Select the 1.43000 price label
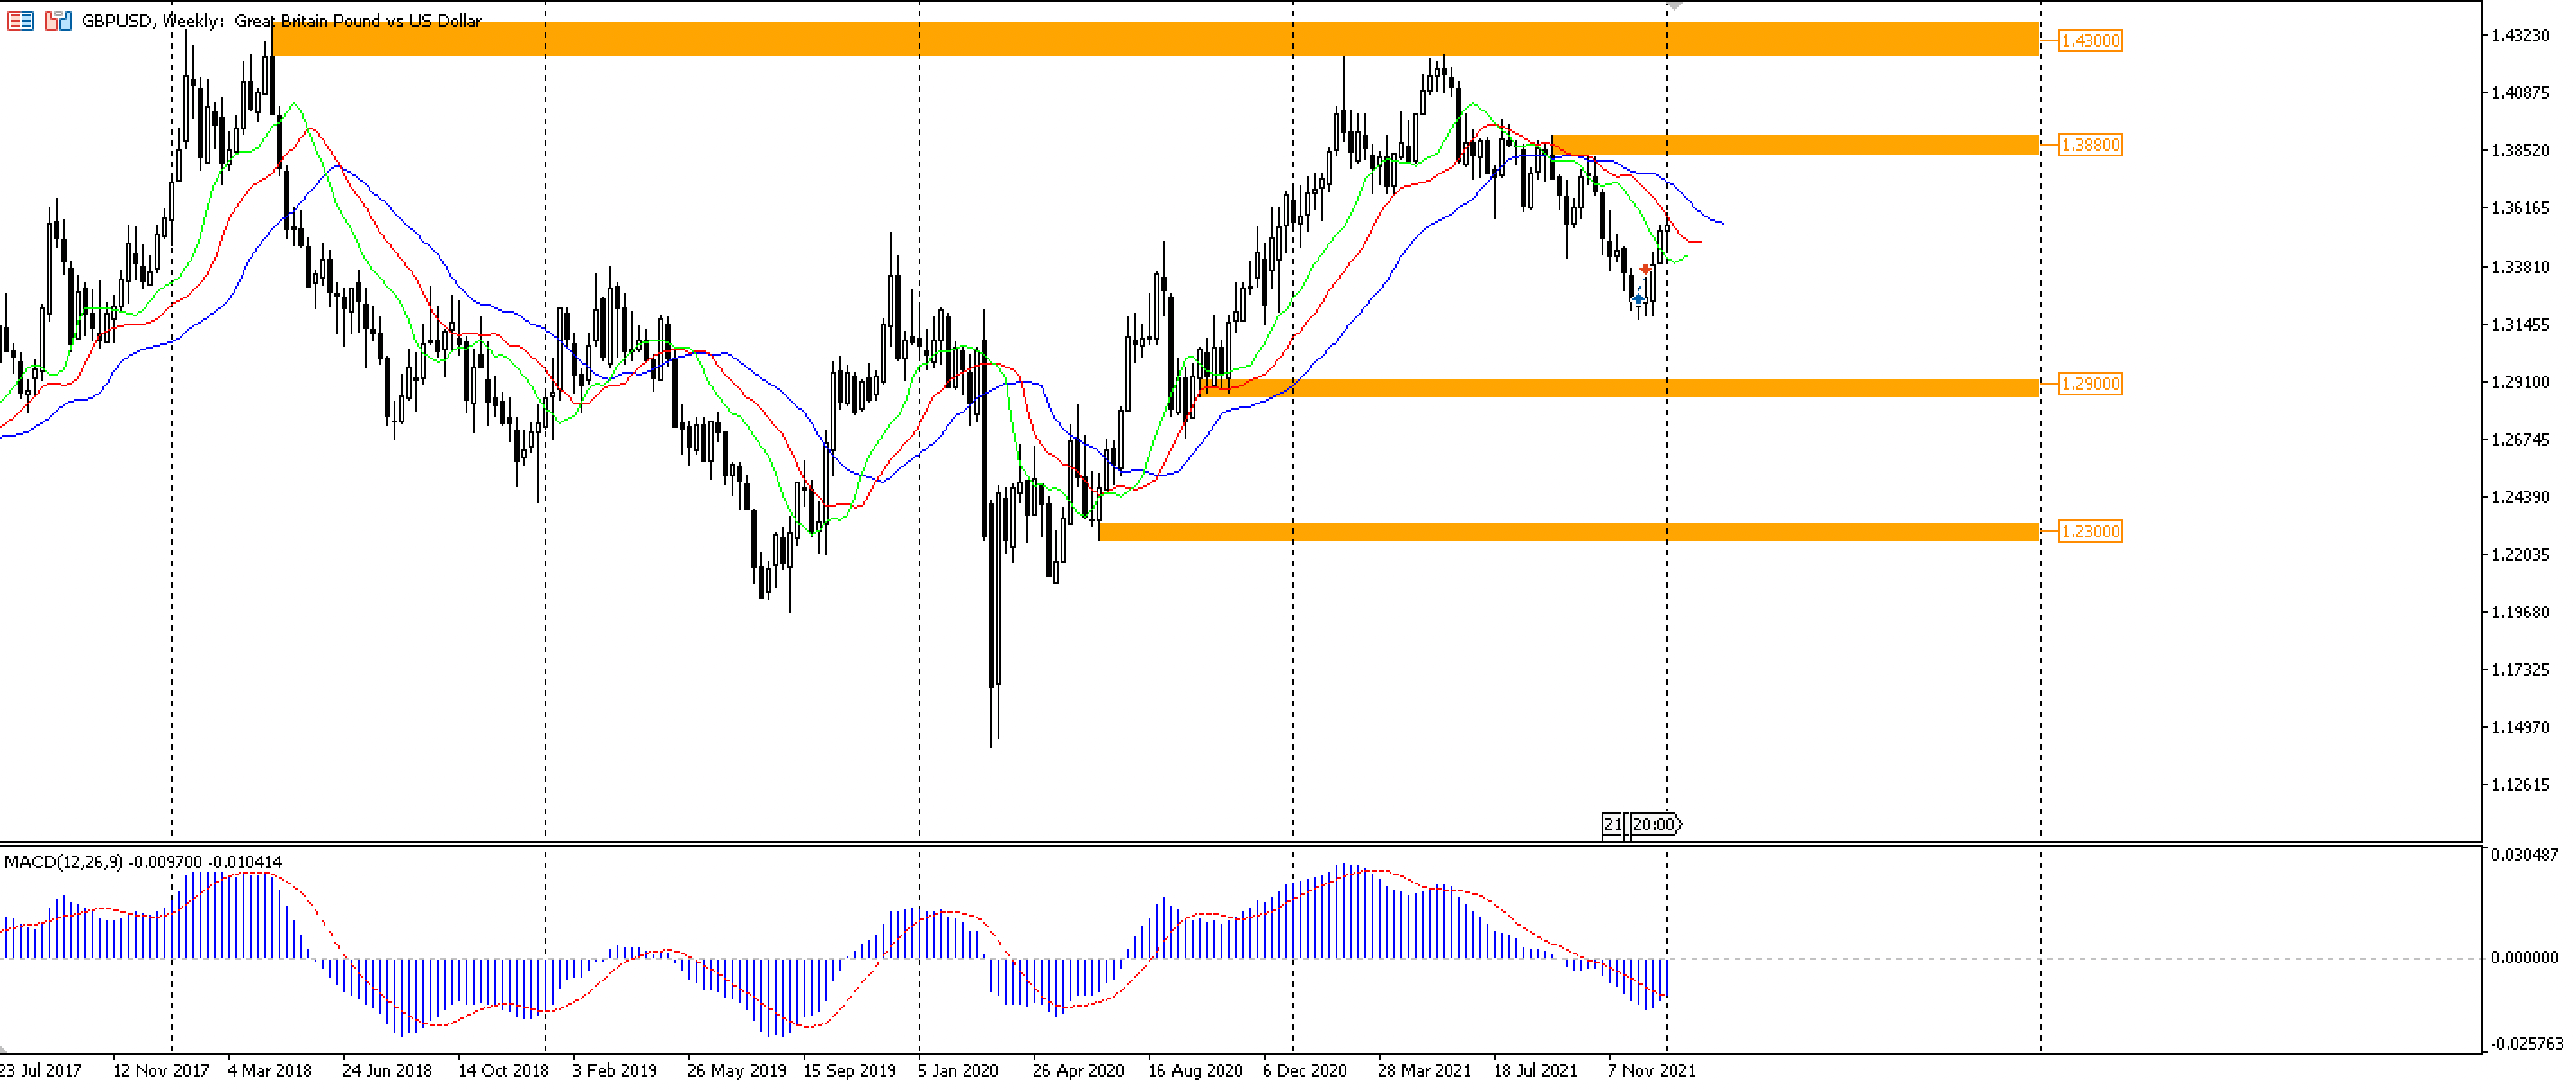The image size is (2576, 1091). pyautogui.click(x=2090, y=40)
